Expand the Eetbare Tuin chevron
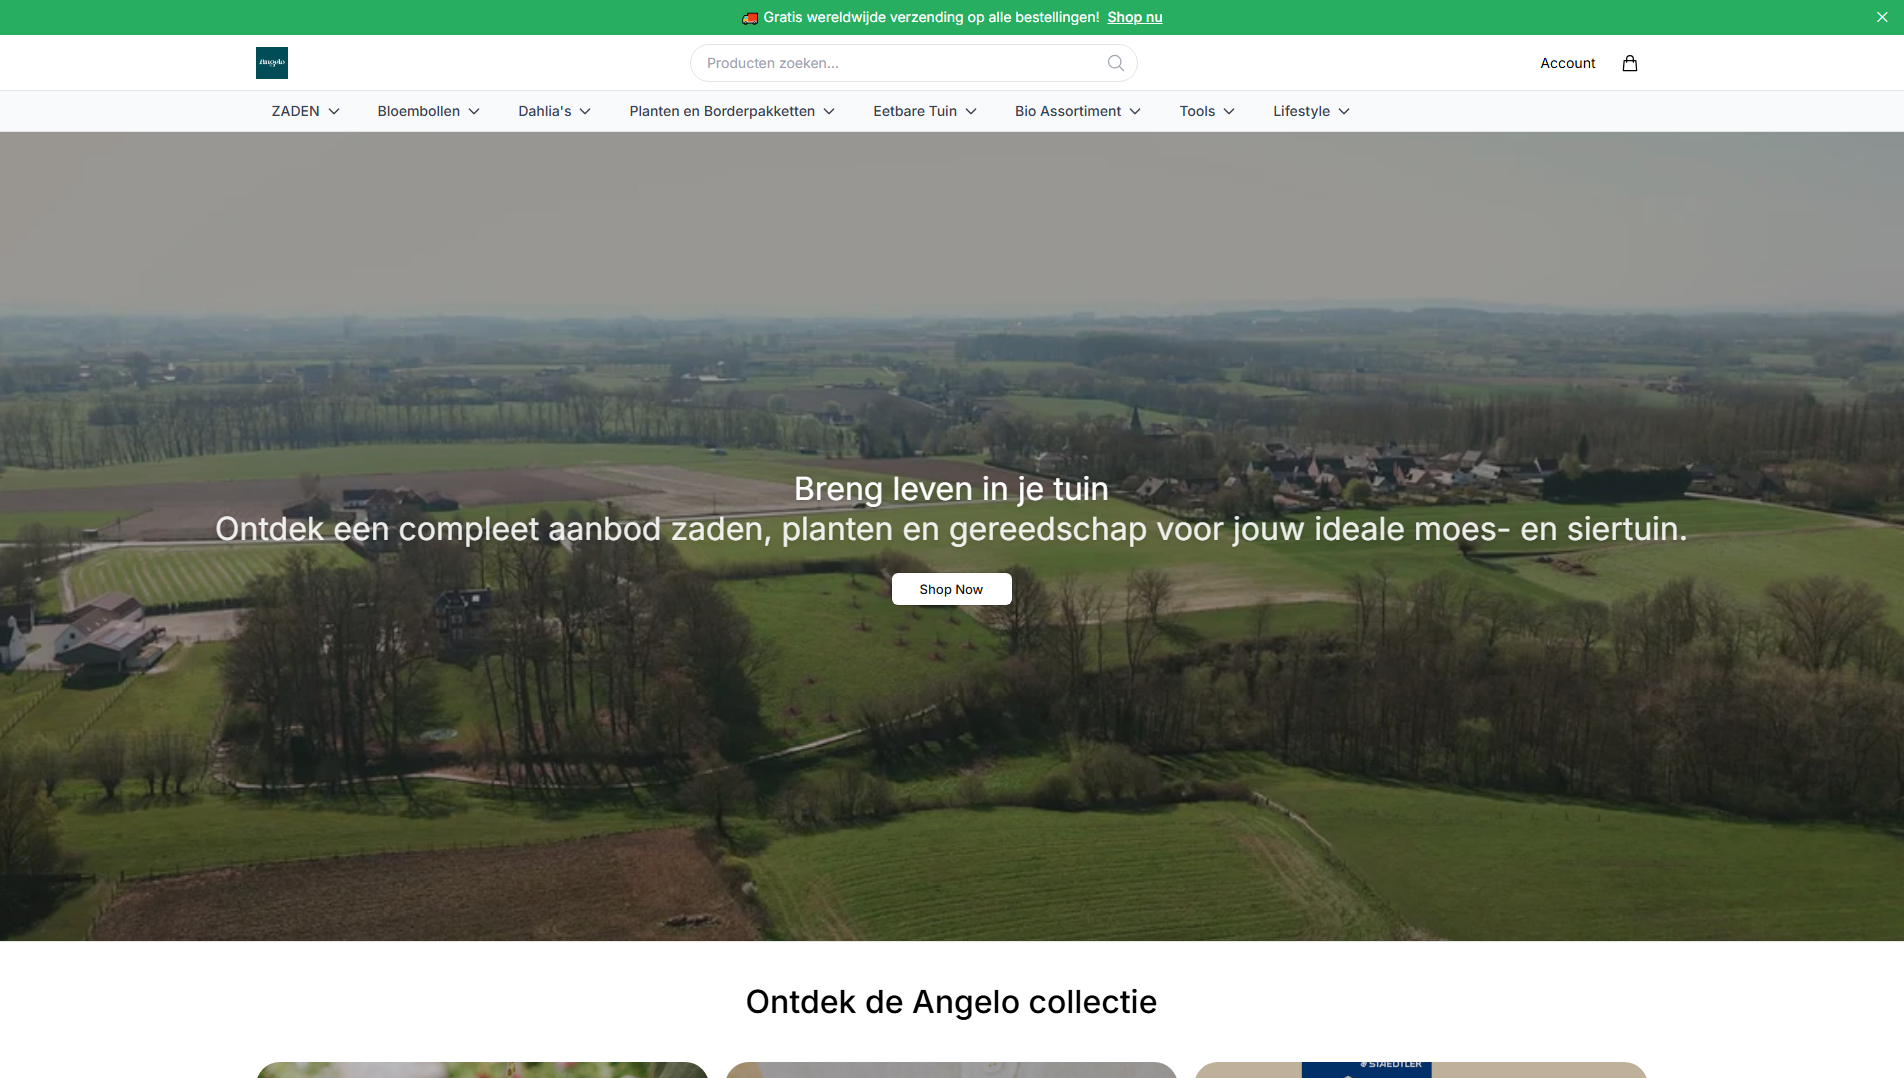 (971, 111)
